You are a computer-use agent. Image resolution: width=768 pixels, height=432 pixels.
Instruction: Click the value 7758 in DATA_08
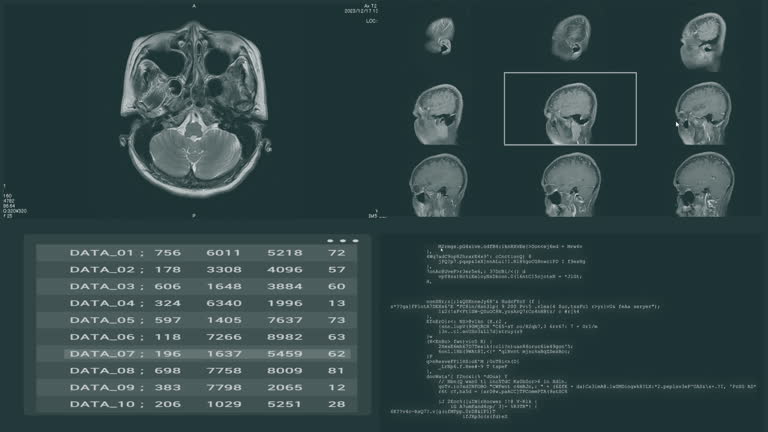[x=224, y=370]
